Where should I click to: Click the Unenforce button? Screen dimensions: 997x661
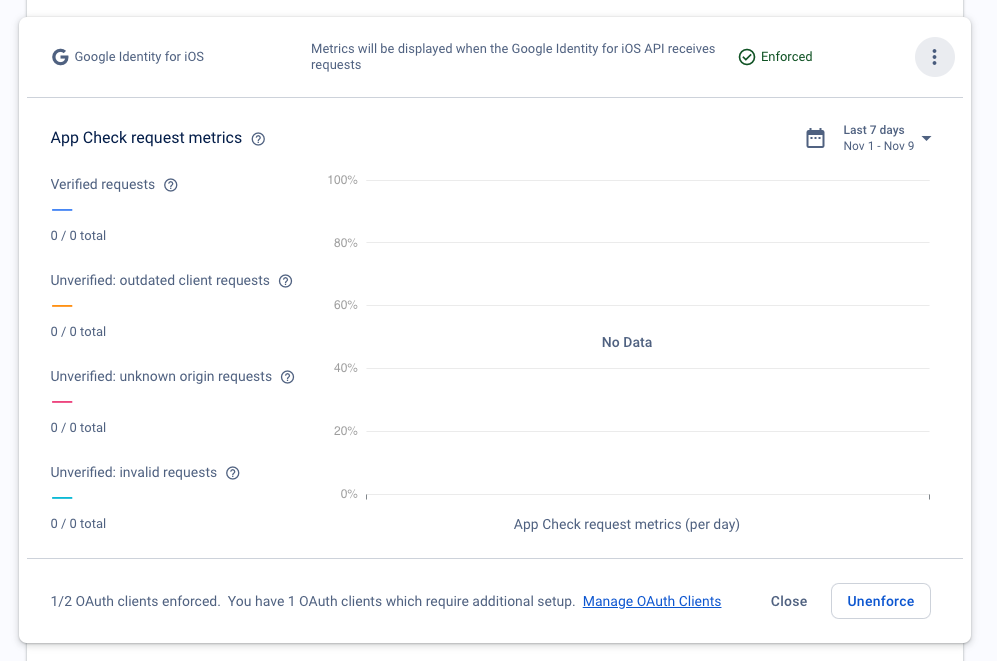click(x=880, y=601)
